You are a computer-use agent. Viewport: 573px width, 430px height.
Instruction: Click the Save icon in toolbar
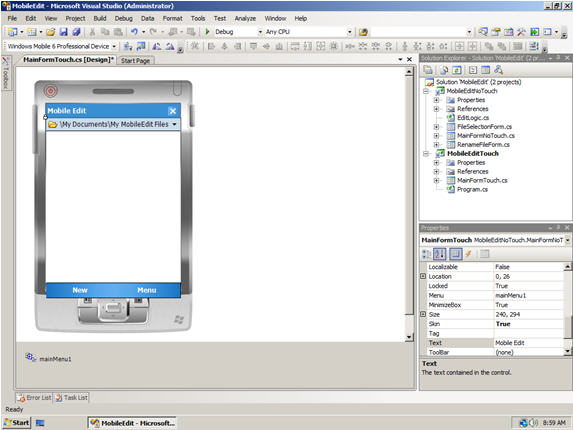click(x=64, y=32)
